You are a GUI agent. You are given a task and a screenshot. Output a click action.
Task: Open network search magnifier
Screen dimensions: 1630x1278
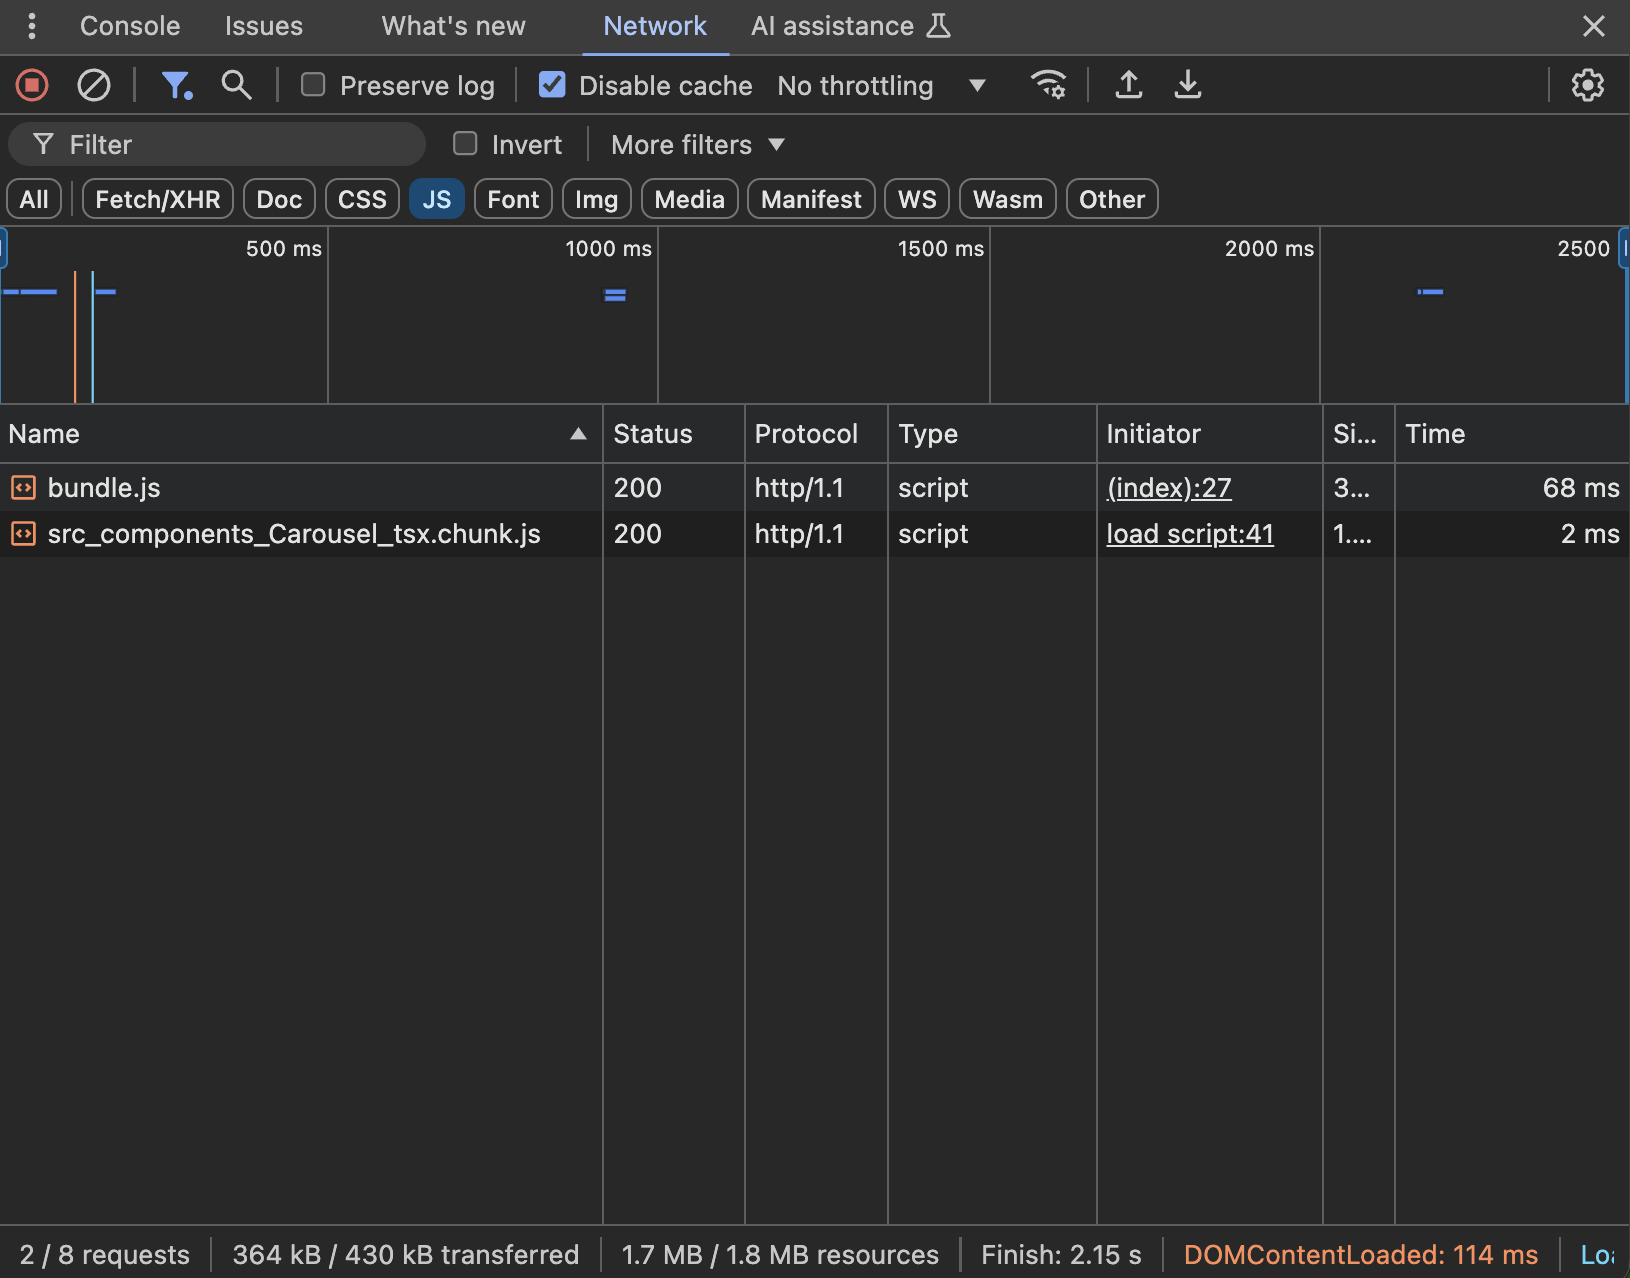tap(236, 86)
